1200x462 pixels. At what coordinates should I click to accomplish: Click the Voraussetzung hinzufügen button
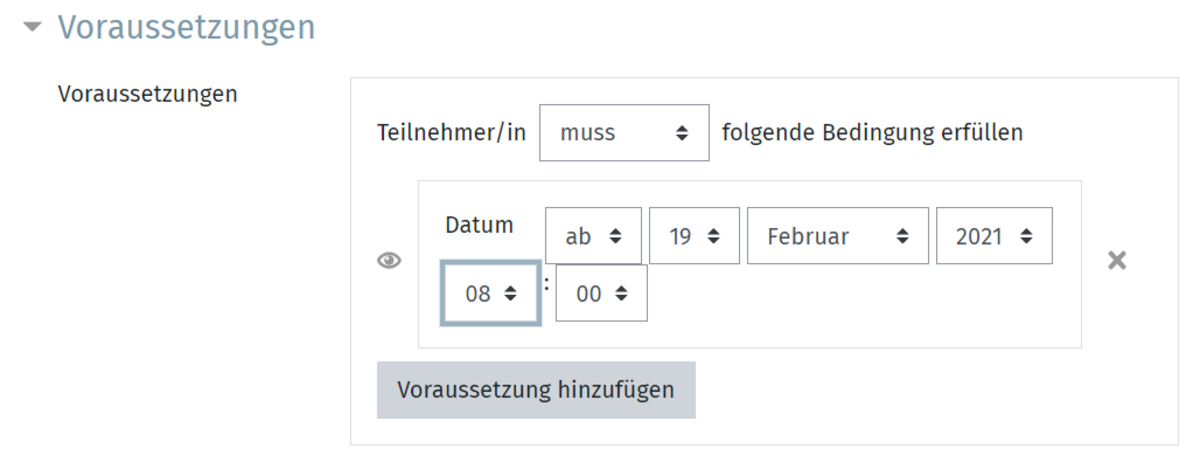coord(536,390)
